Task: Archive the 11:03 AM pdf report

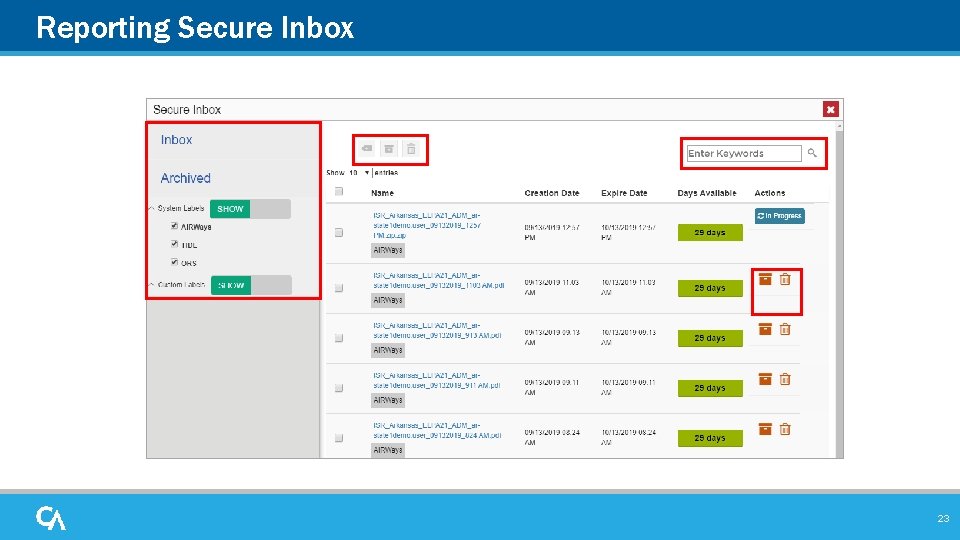Action: coord(765,279)
